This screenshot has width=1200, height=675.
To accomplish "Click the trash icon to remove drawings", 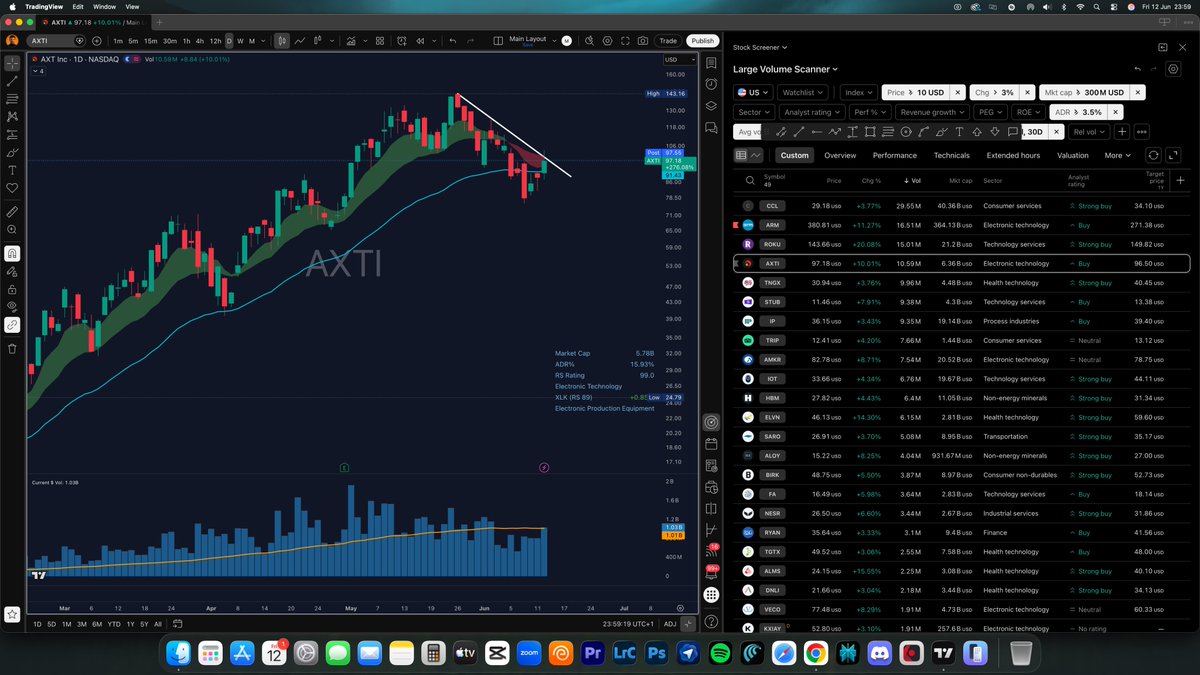I will [x=12, y=348].
